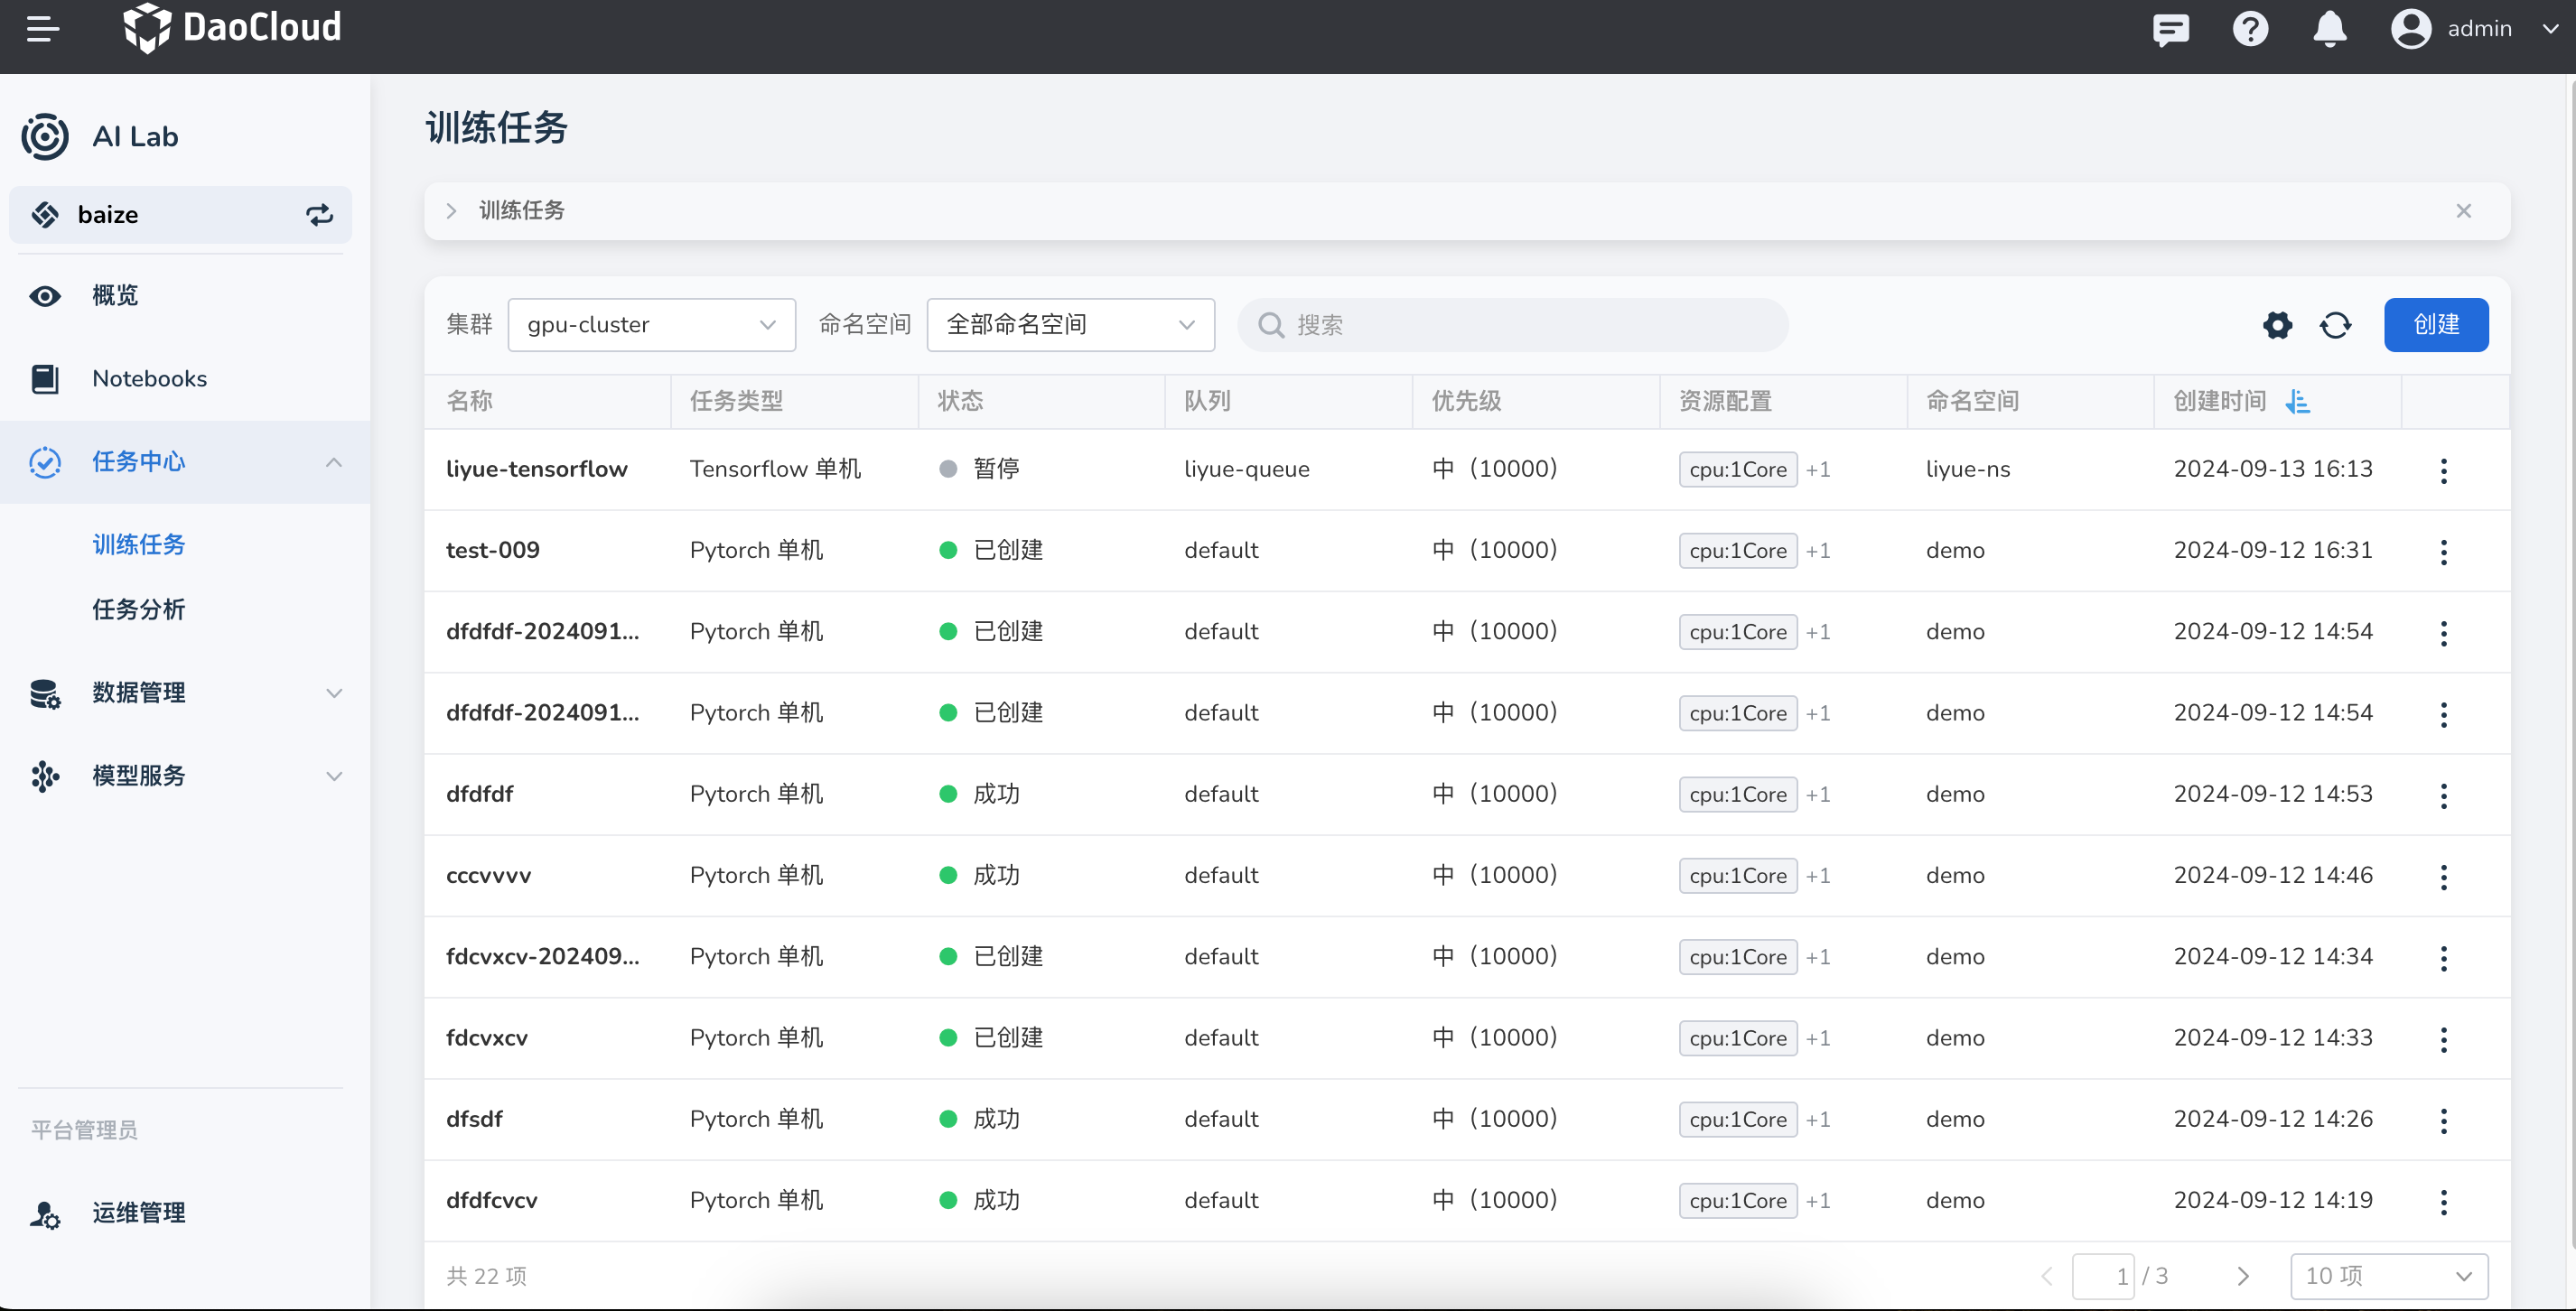The height and width of the screenshot is (1311, 2576).
Task: Open the notifications bell
Action: (x=2329, y=29)
